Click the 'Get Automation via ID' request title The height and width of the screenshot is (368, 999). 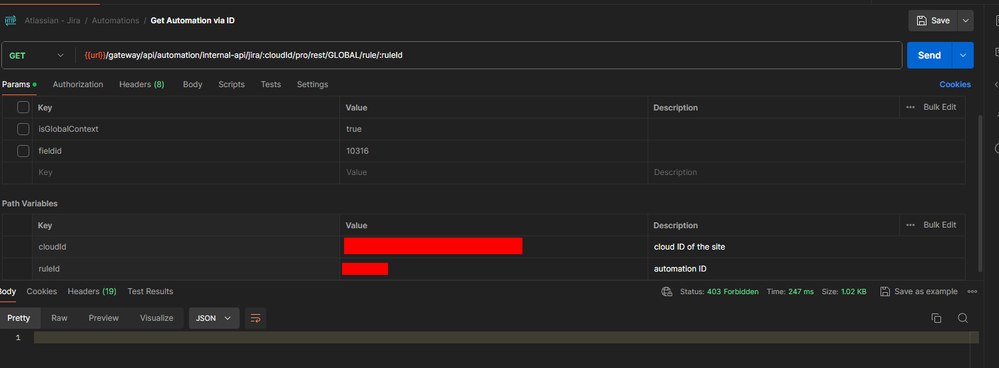tap(192, 20)
